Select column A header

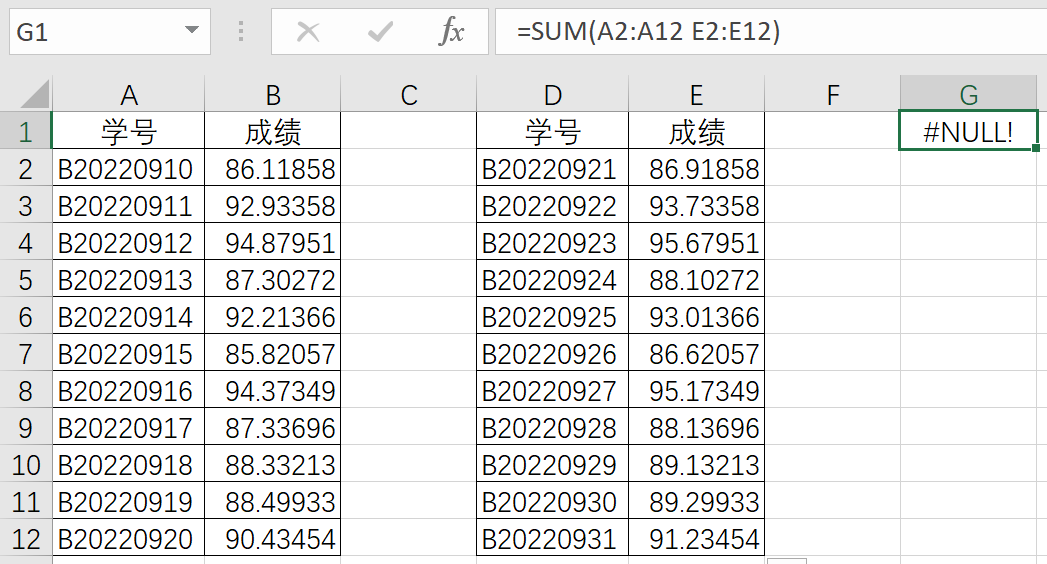[129, 94]
